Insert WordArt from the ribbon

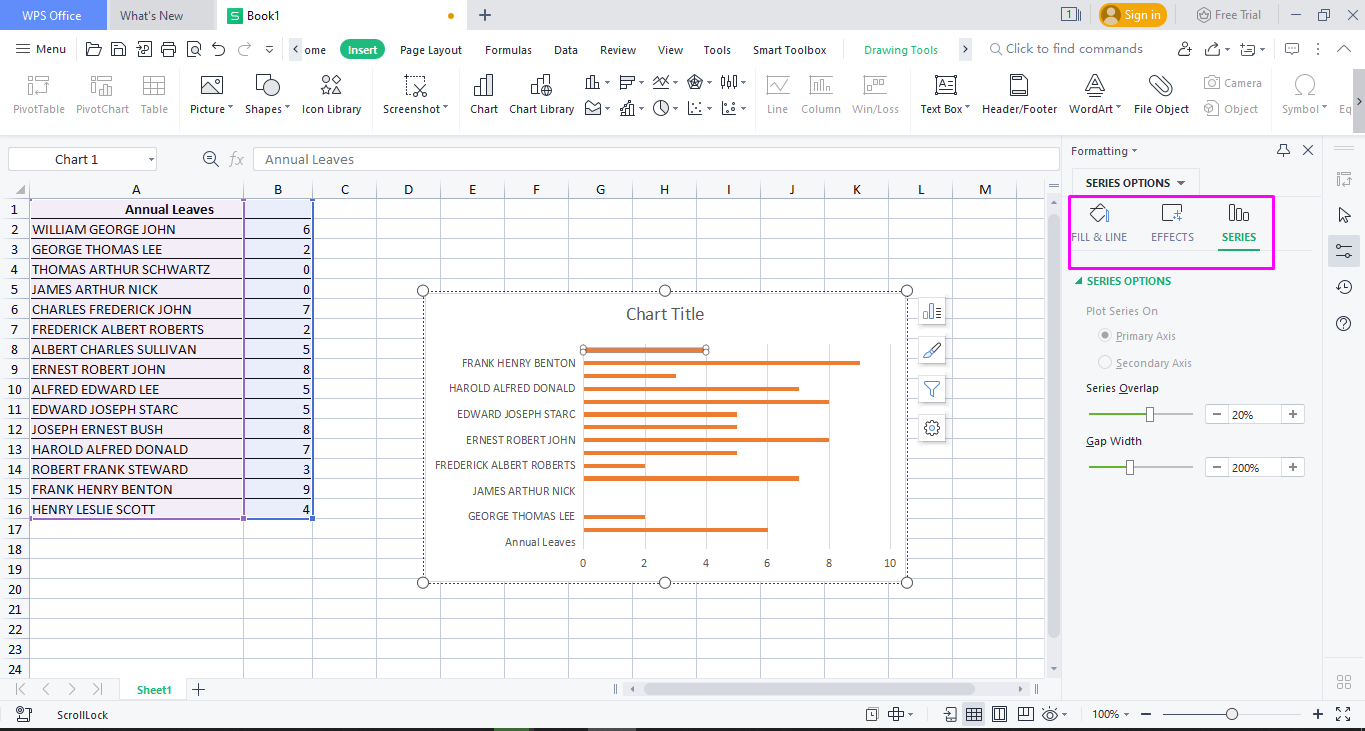point(1093,94)
